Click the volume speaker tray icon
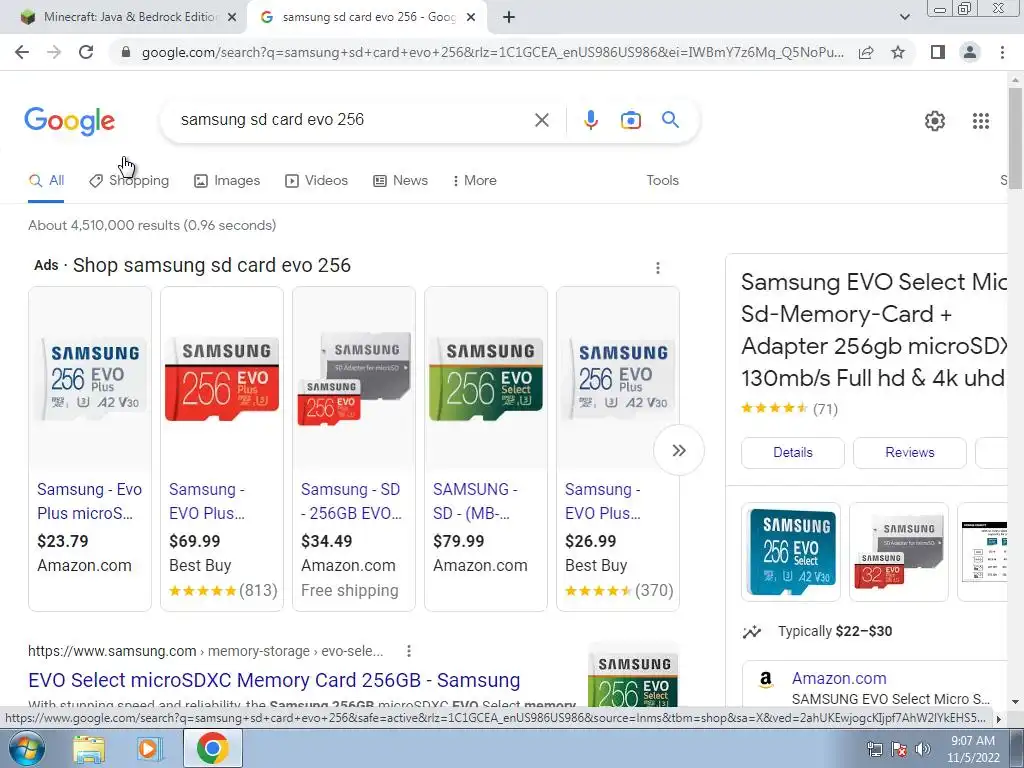 pyautogui.click(x=923, y=749)
